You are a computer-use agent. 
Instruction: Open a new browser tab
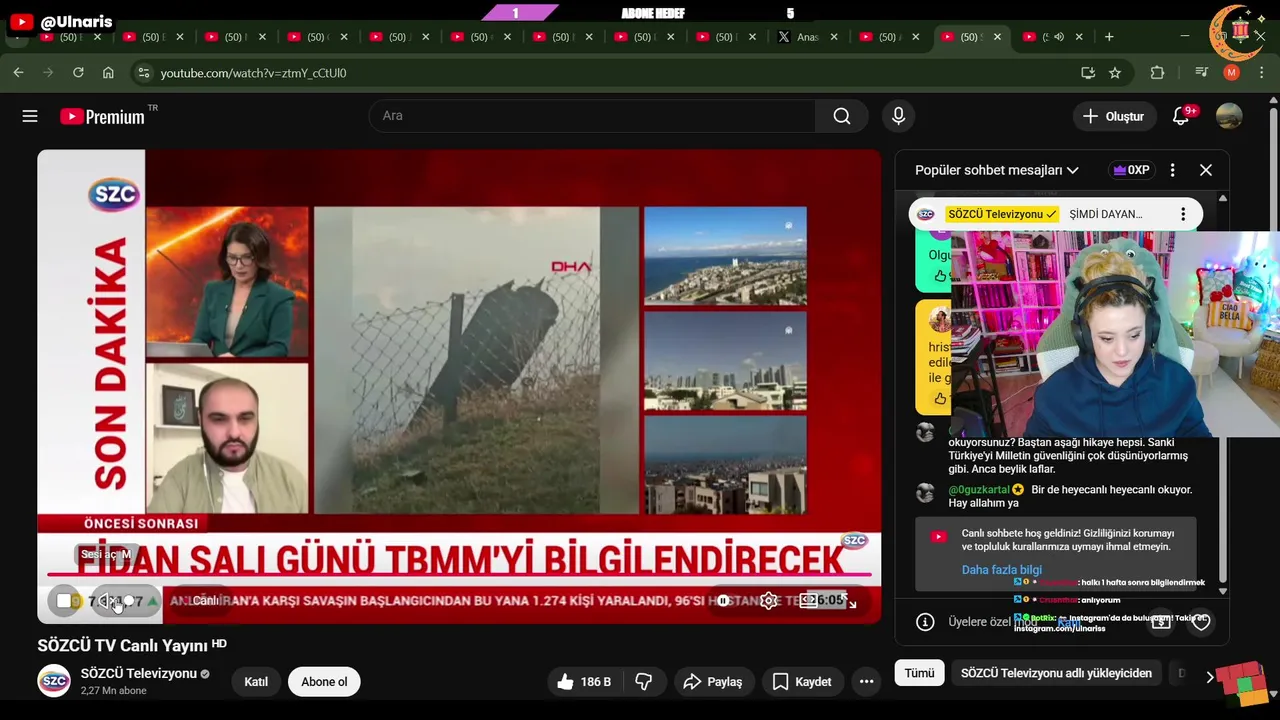(1109, 37)
